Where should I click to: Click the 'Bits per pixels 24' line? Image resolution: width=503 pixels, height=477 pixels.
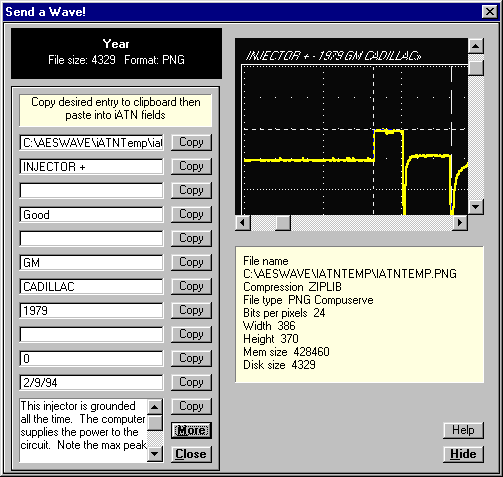[x=284, y=313]
